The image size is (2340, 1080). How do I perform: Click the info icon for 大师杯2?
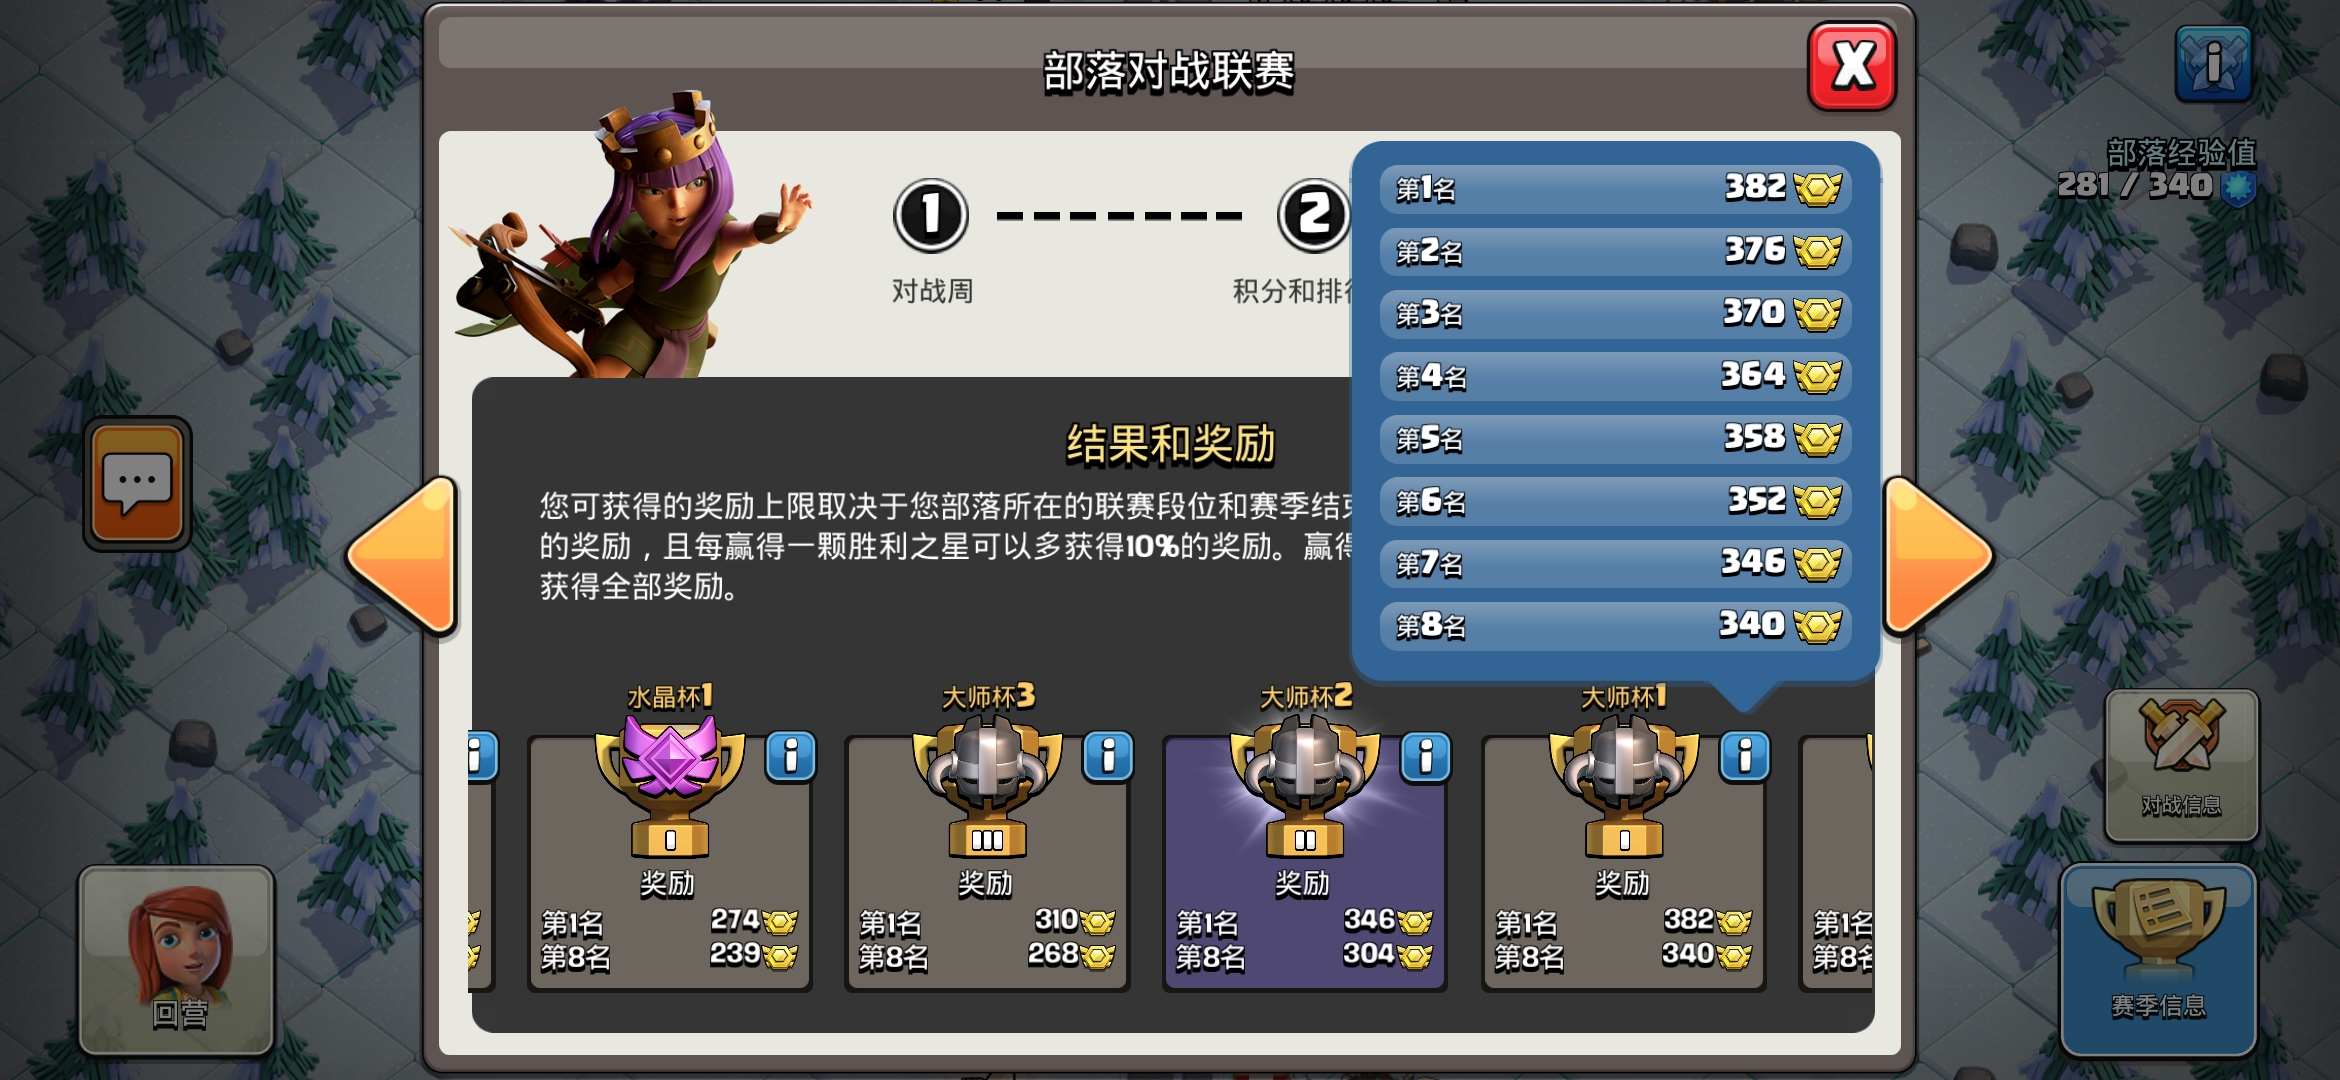[1426, 757]
